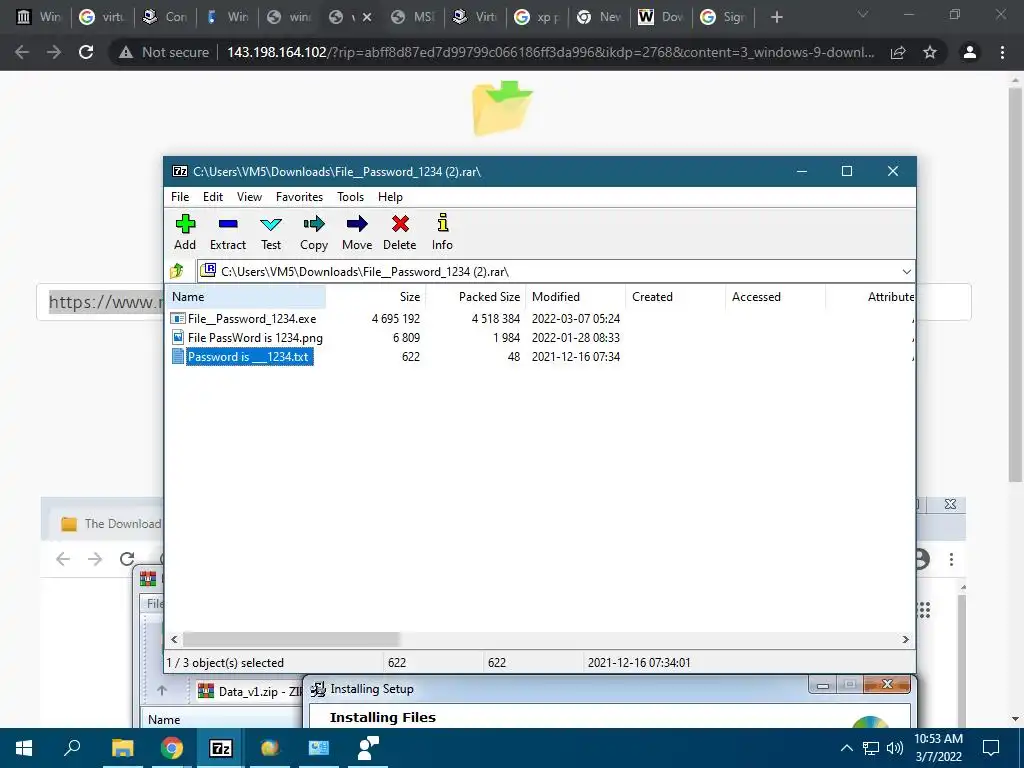The width and height of the screenshot is (1024, 768).
Task: Select the Copy toolbar icon
Action: coord(313,232)
